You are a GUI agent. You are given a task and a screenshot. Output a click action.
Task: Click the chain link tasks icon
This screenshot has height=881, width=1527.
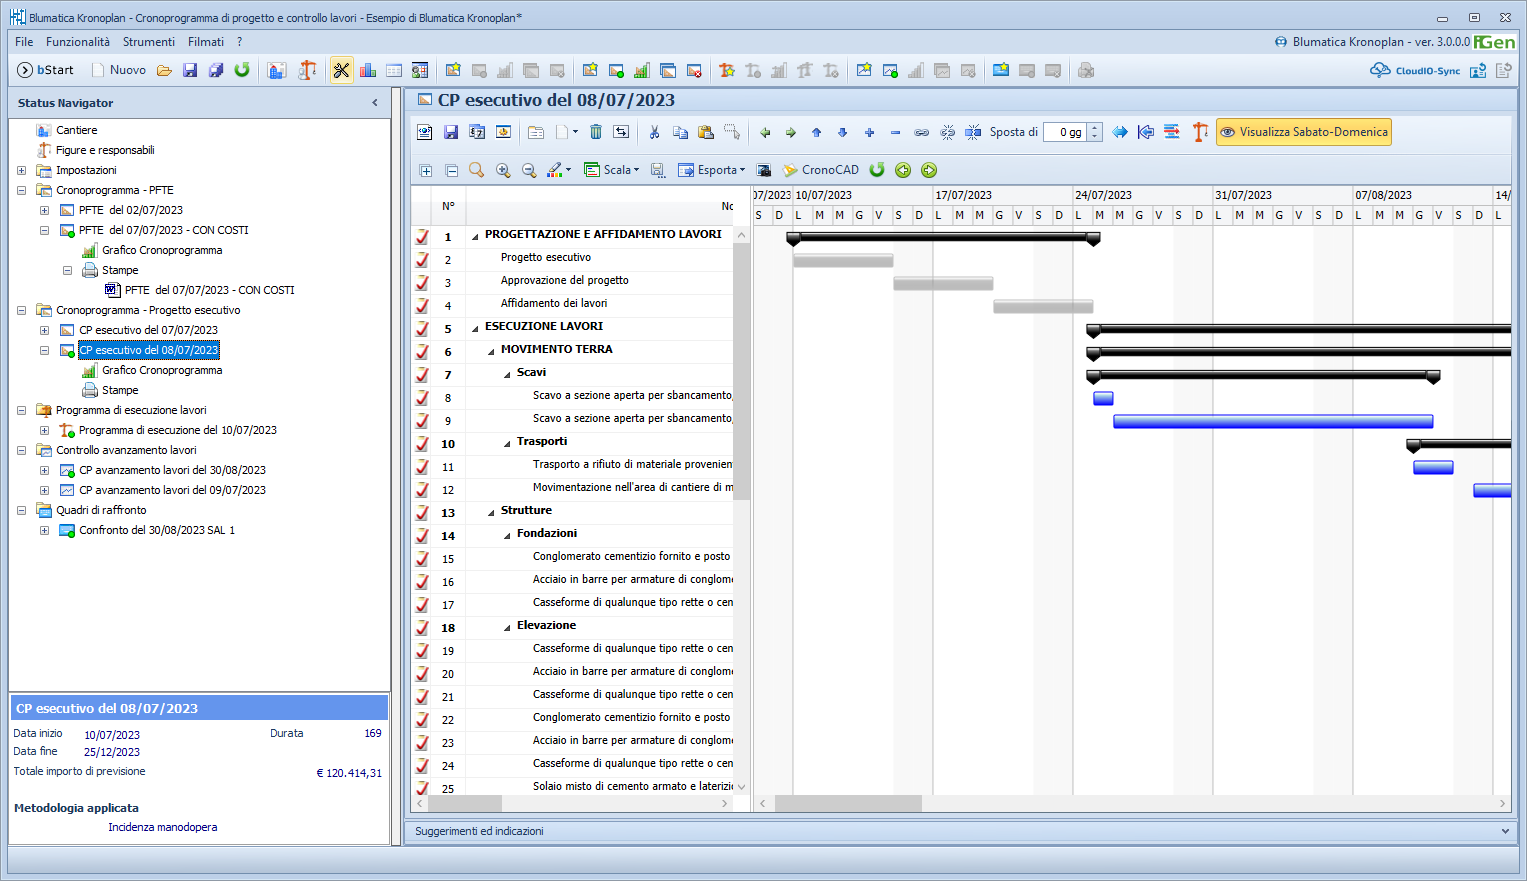(921, 132)
